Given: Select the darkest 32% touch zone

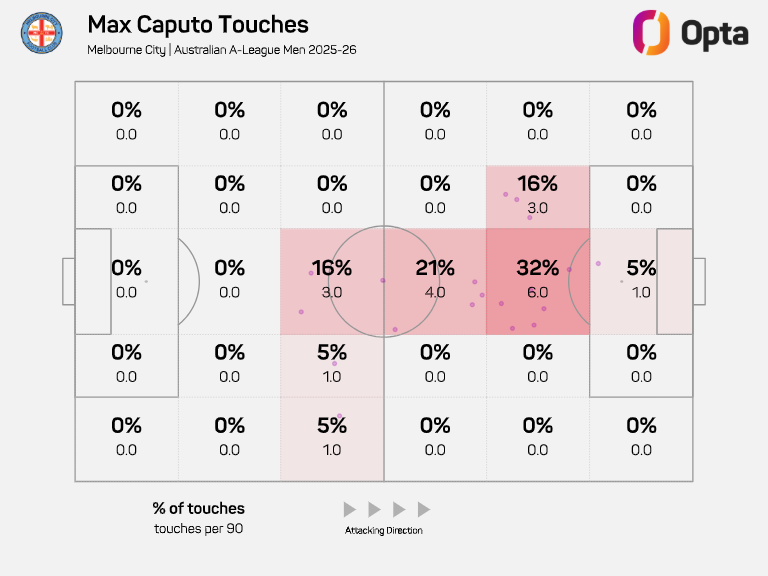Looking at the screenshot, I should click(538, 281).
